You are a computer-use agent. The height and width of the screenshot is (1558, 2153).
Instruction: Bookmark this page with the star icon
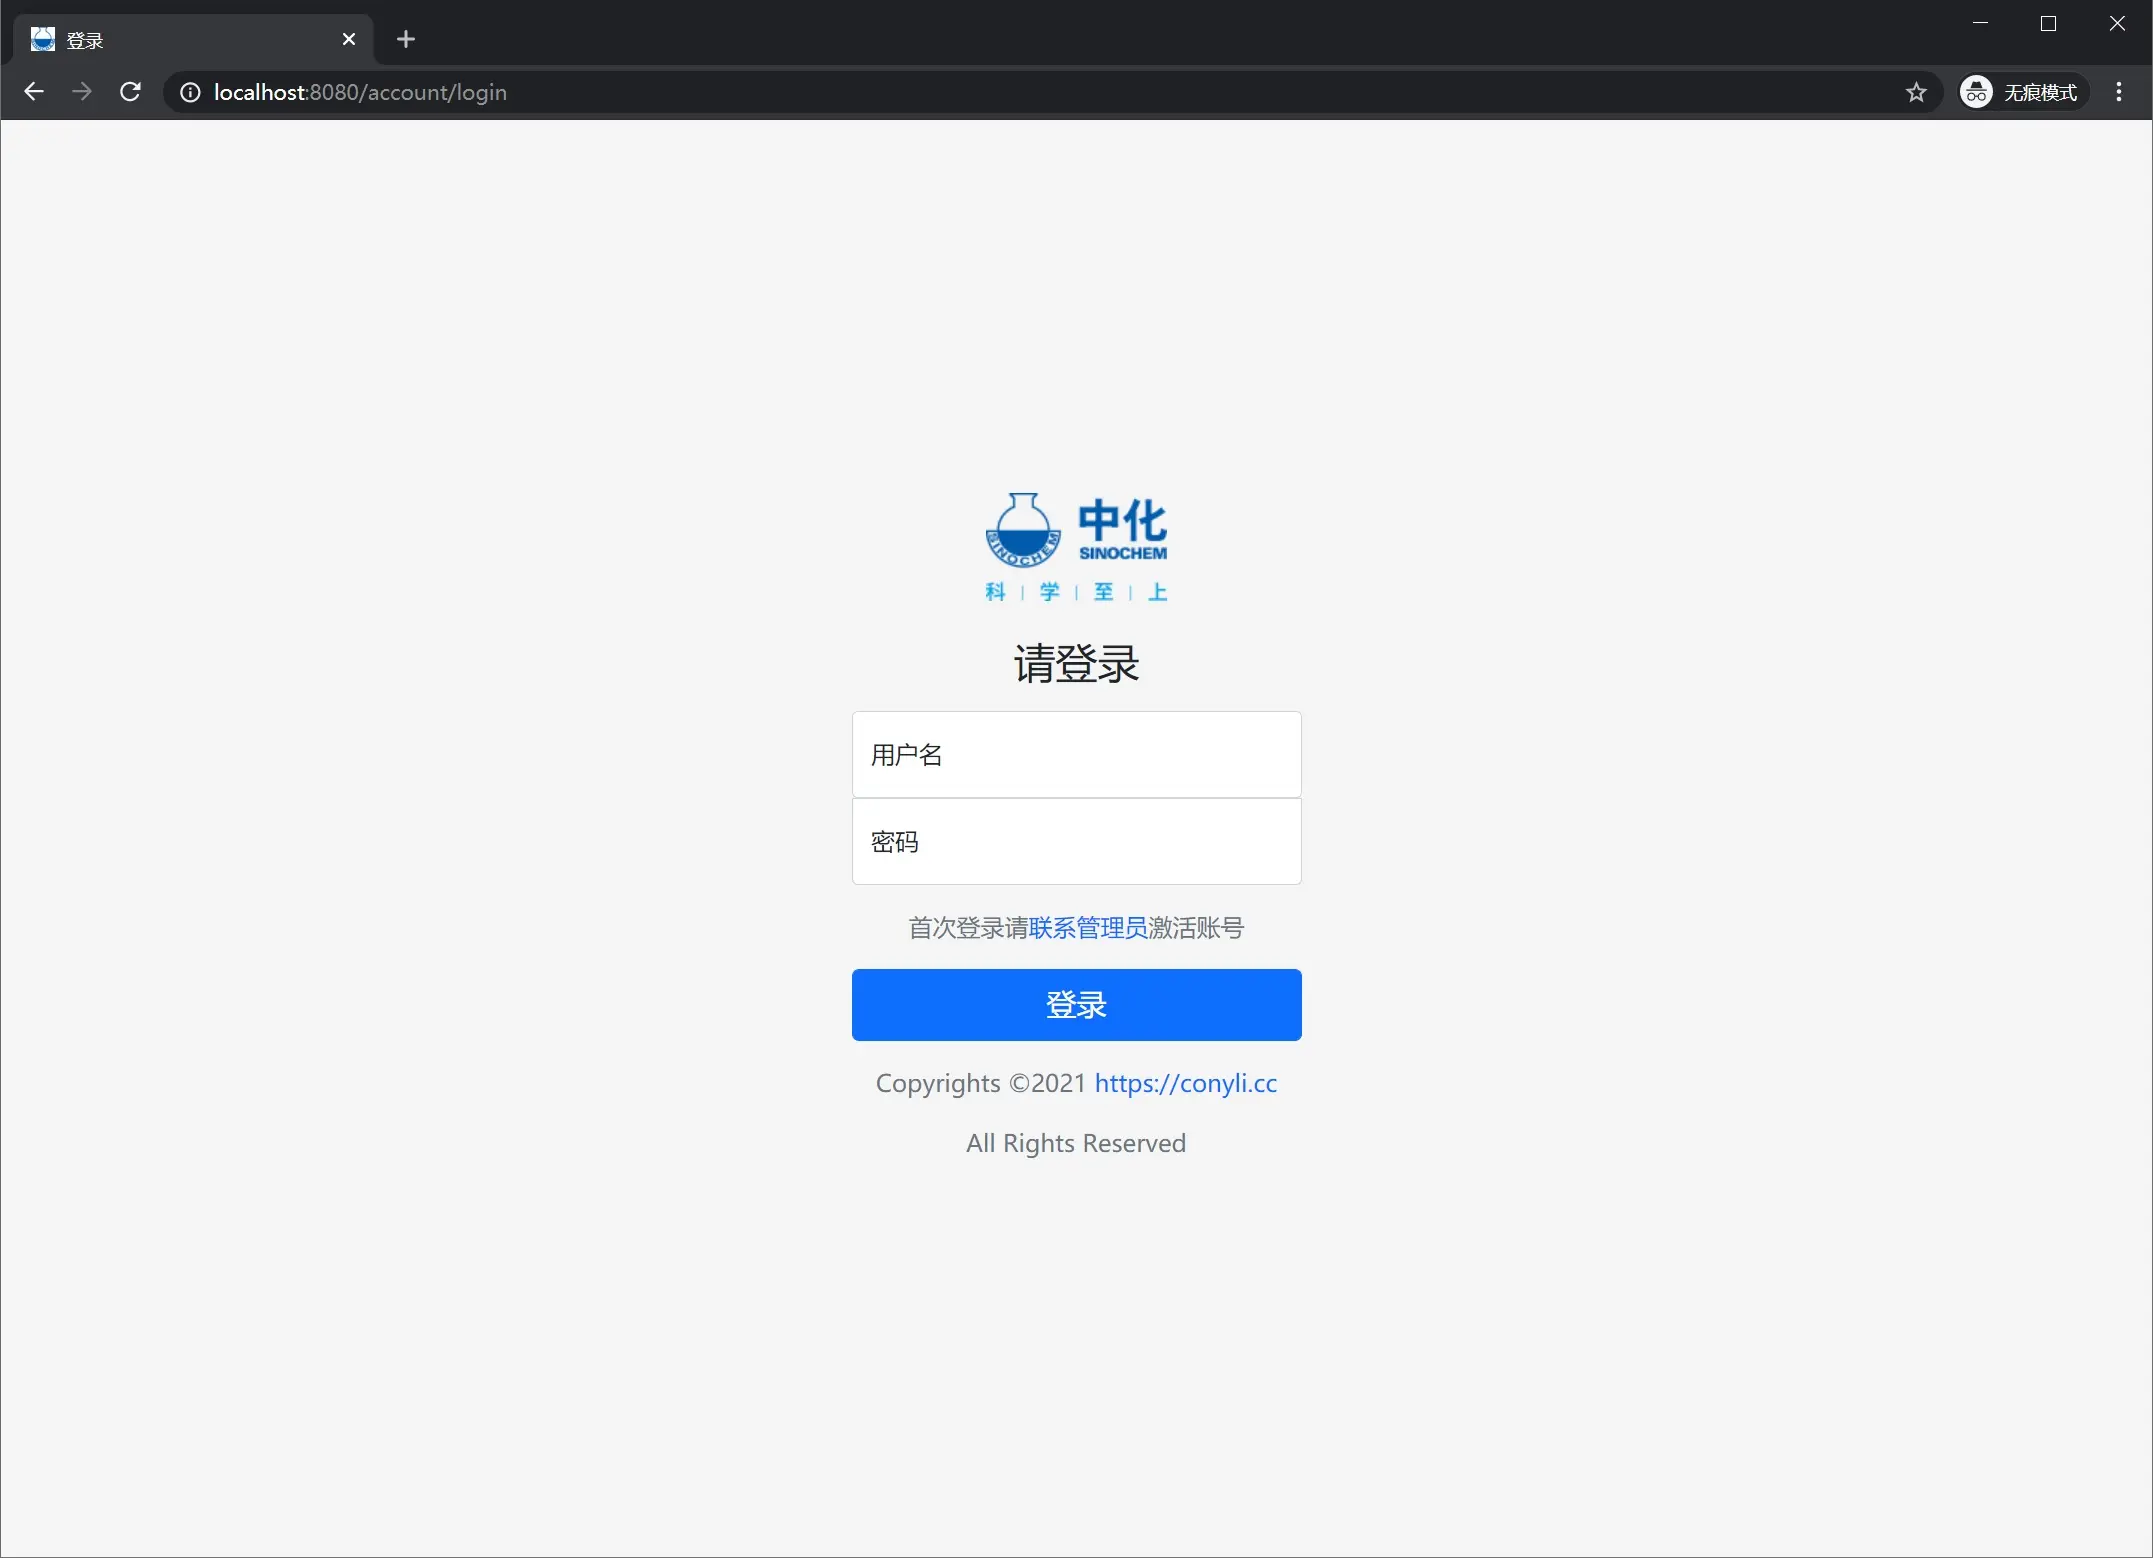[x=1916, y=92]
